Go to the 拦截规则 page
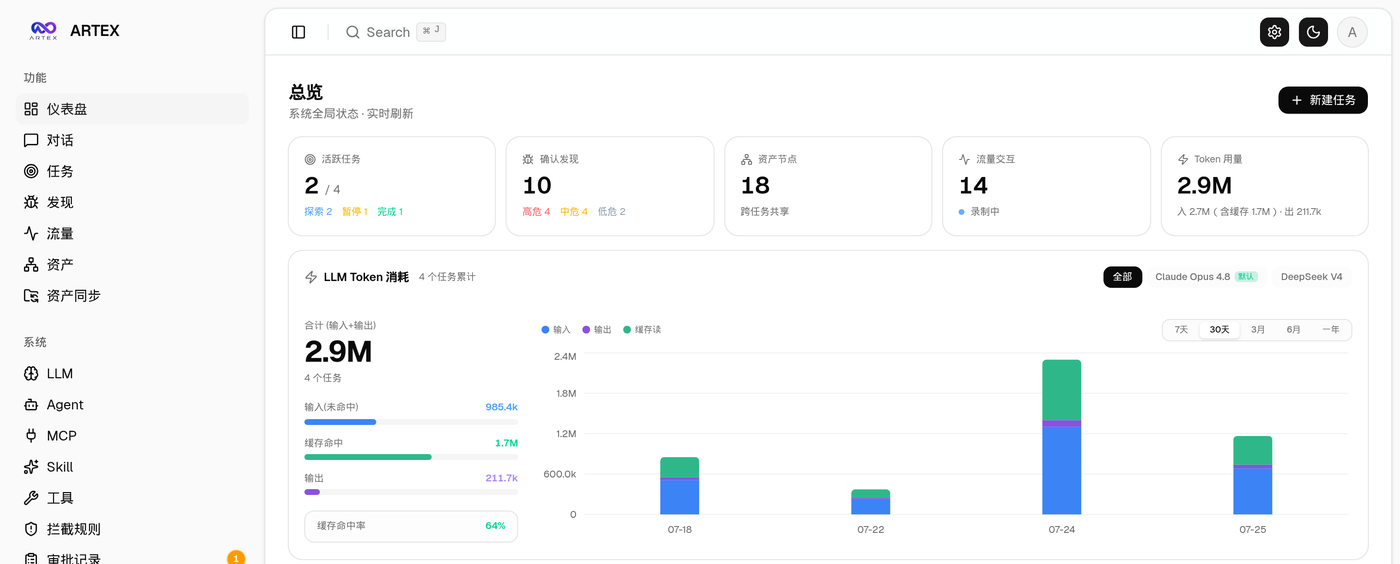The image size is (1400, 564). [132, 528]
